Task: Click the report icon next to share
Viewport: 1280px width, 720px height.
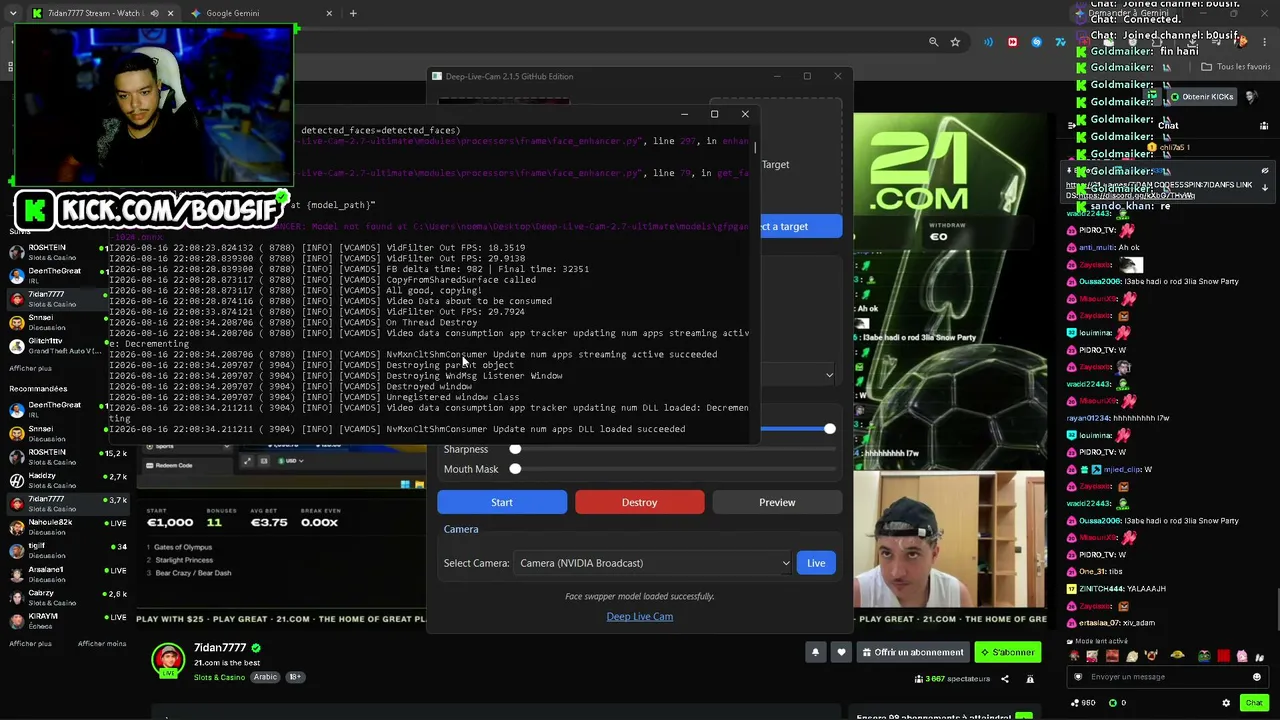Action: pos(1030,679)
